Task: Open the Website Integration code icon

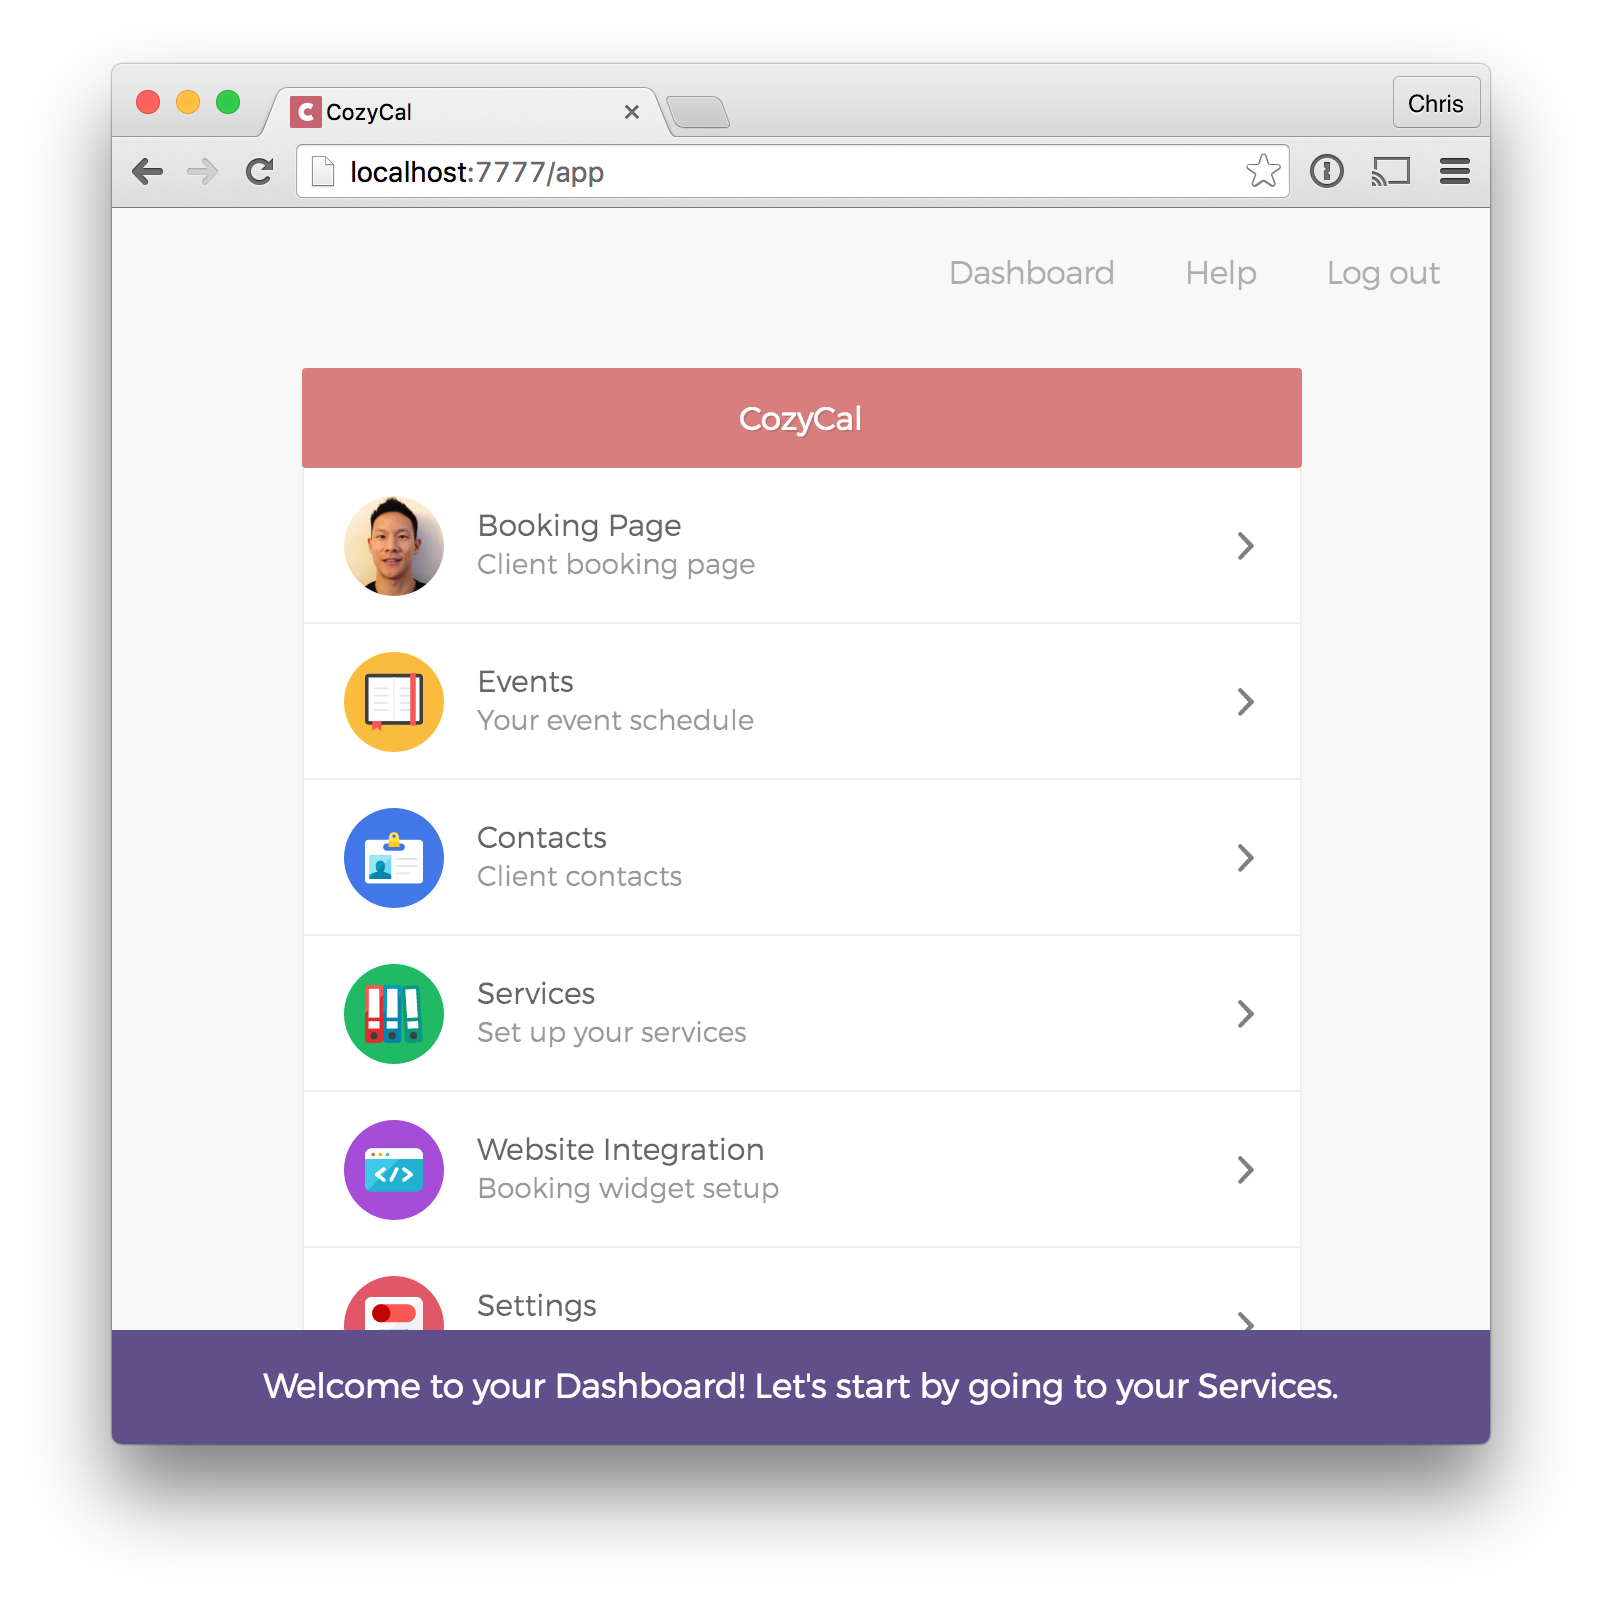Action: click(394, 1170)
